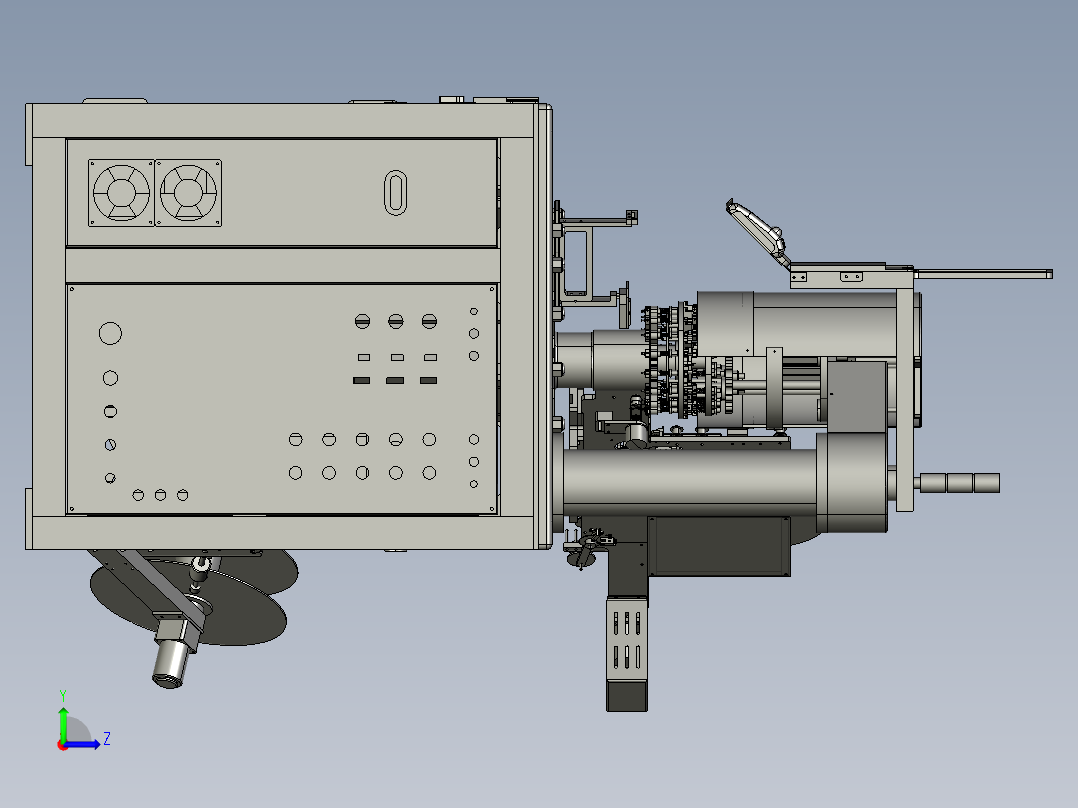Screen dimensions: 1078x808
Task: Click the red origin ball of the triad
Action: click(x=62, y=745)
